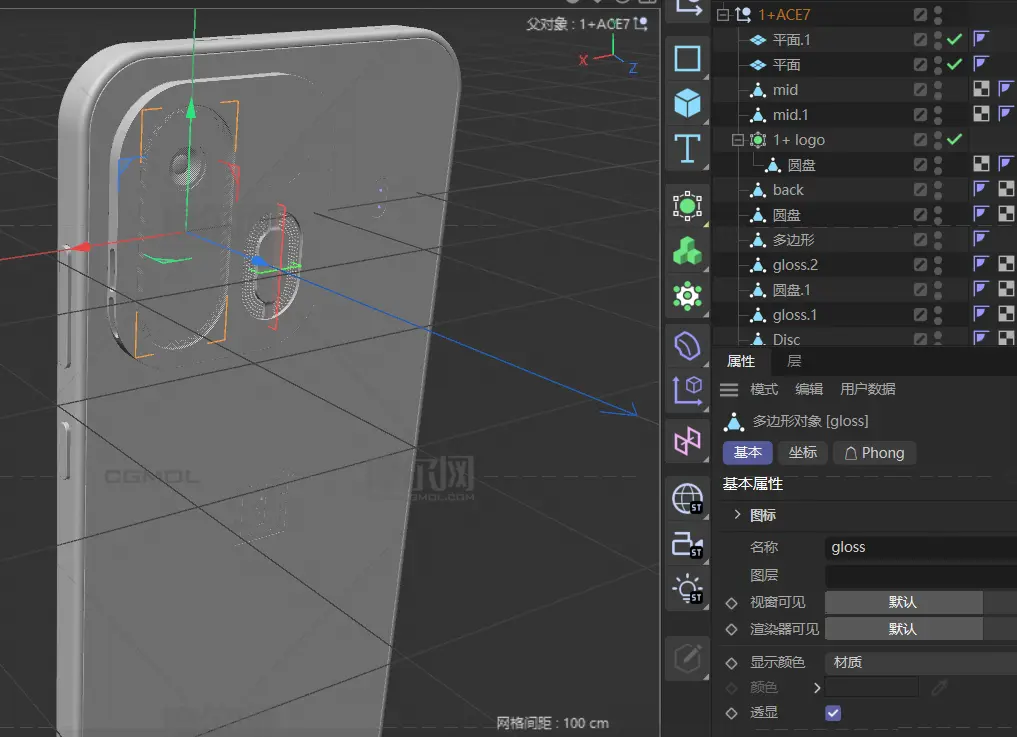
Task: Click keyframe diamond beside 透显
Action: click(x=732, y=714)
